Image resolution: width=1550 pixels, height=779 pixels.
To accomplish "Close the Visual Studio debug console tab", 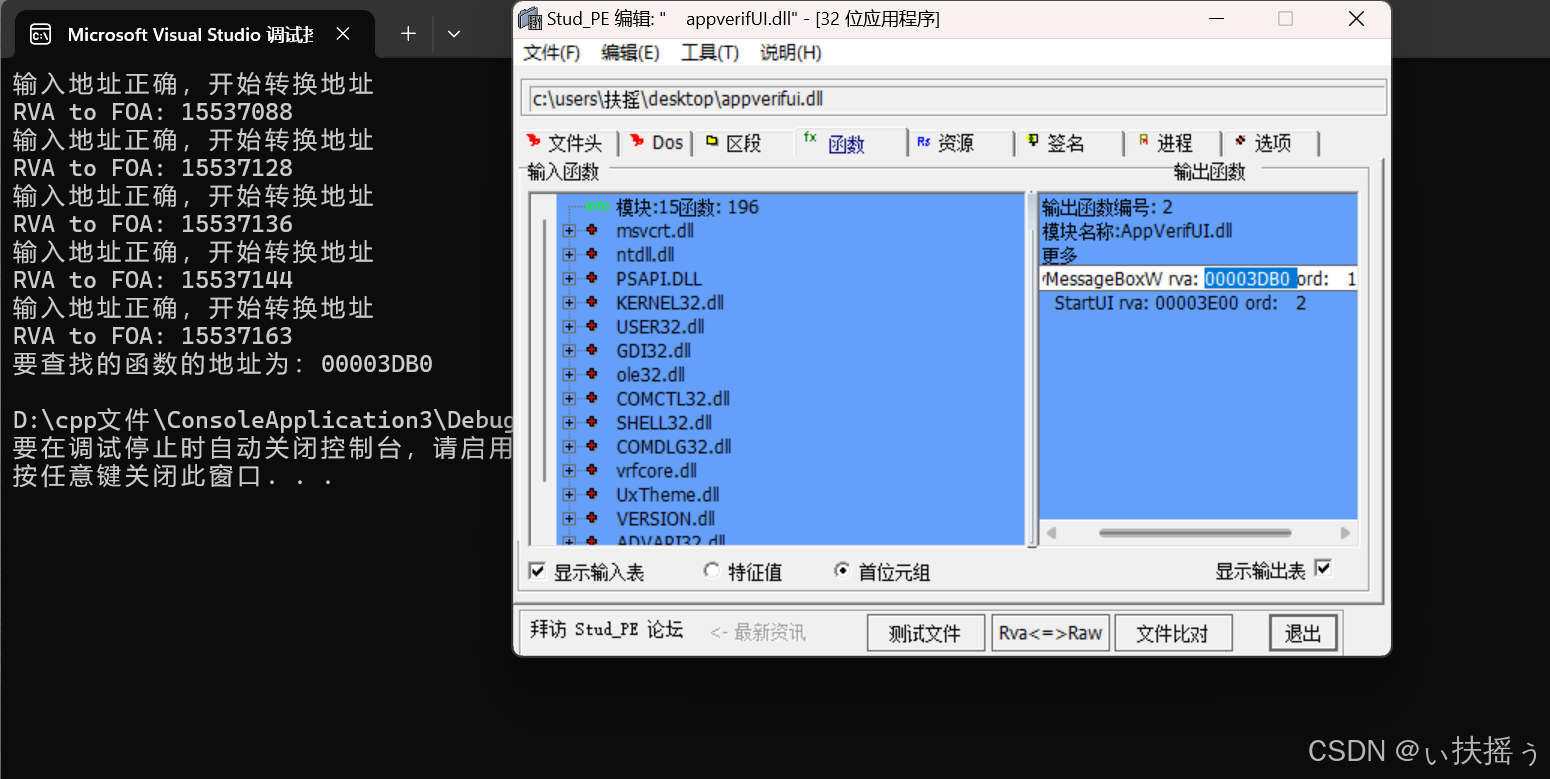I will click(343, 34).
